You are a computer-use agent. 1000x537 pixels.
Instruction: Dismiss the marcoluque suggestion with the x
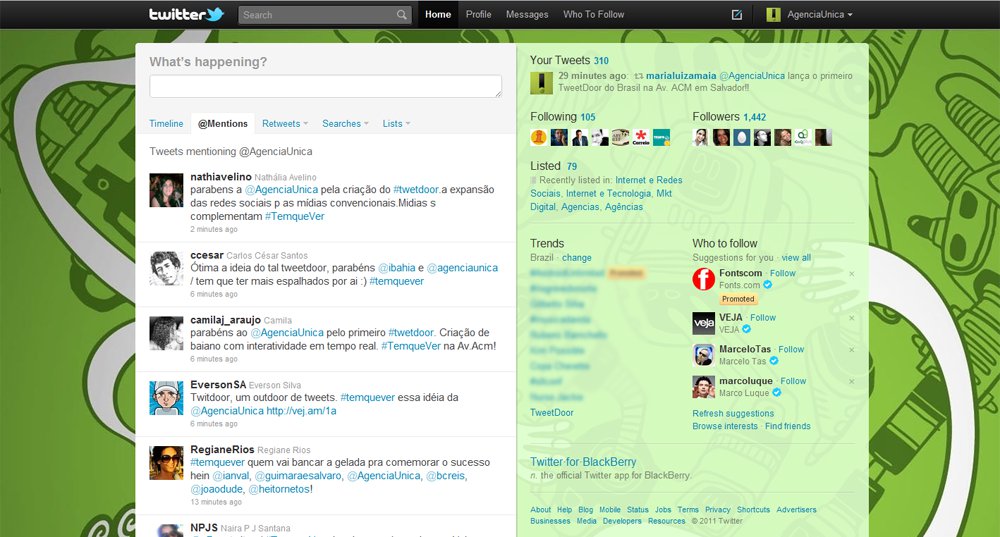[851, 382]
